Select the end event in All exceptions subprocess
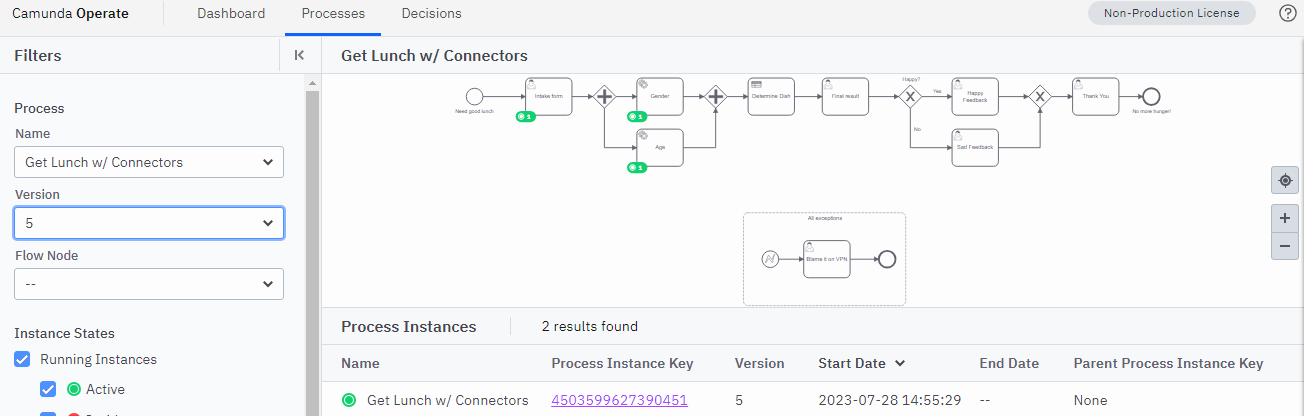 pos(886,258)
